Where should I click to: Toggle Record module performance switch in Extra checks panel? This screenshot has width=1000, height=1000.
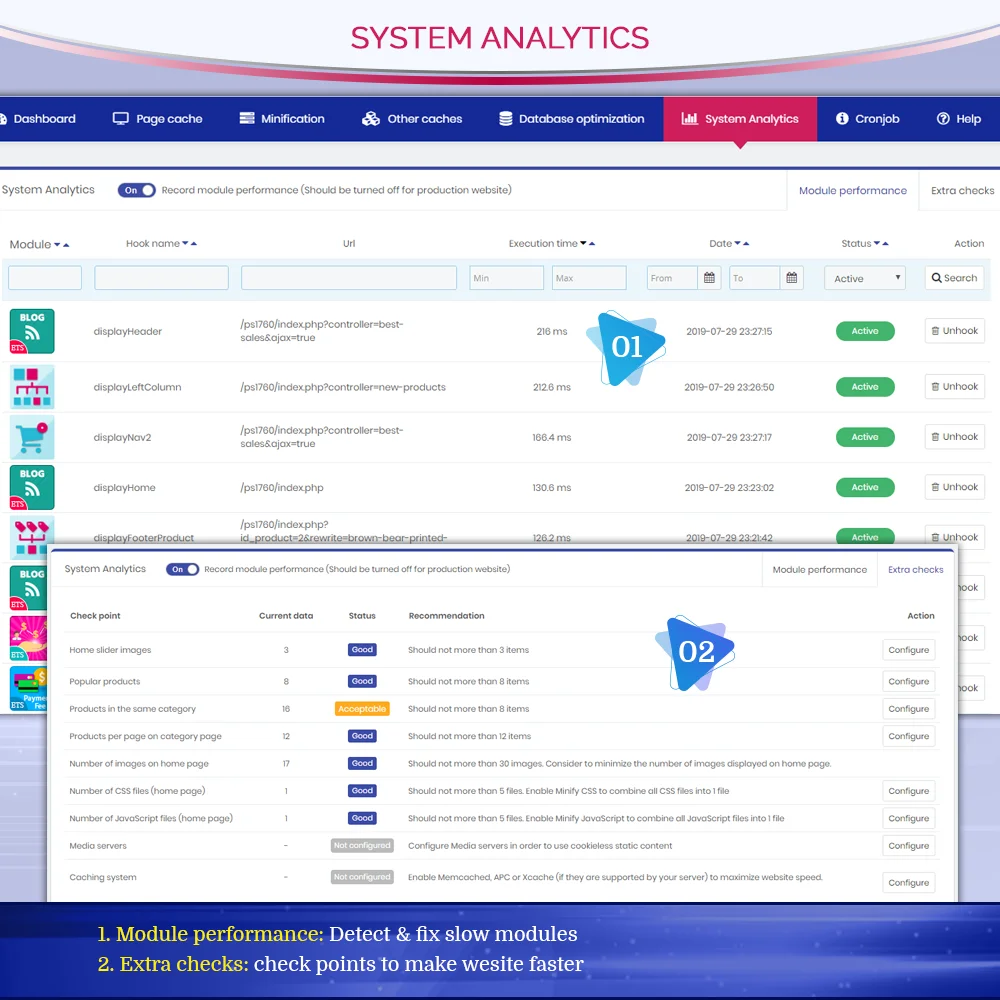(182, 569)
